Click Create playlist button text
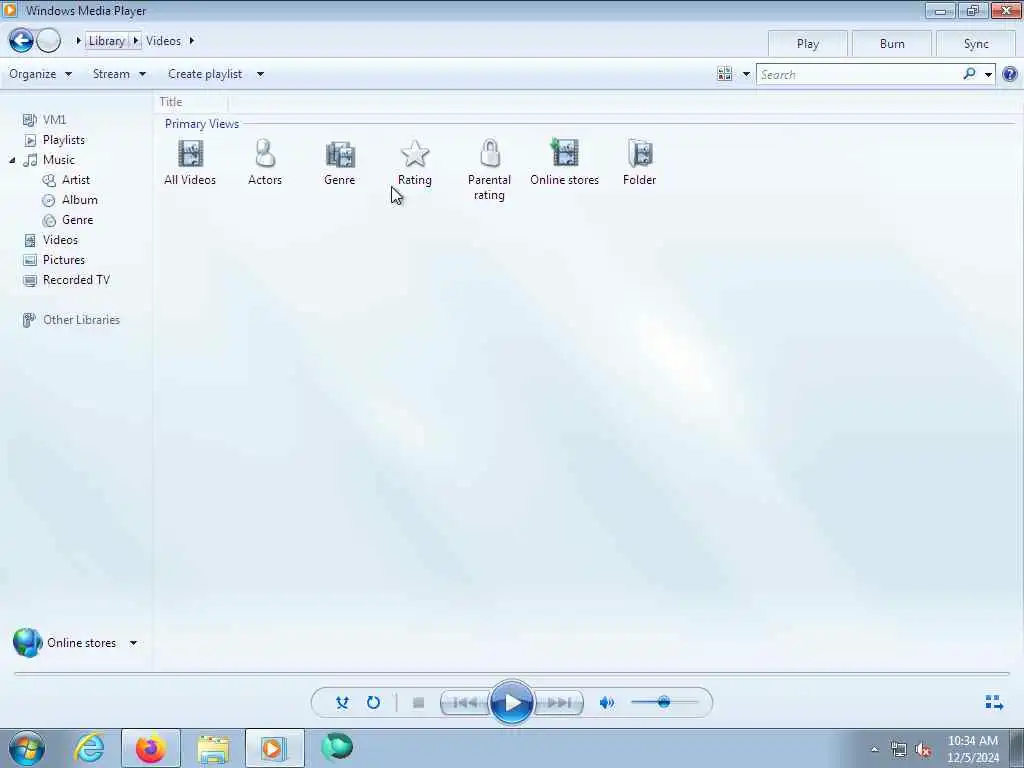Screen dimensions: 1024x768 (205, 74)
